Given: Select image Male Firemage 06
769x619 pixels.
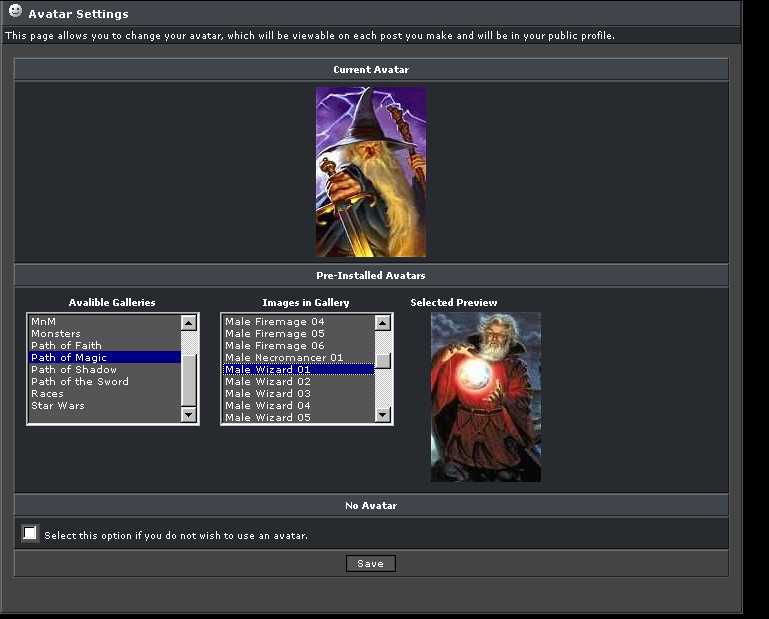Looking at the screenshot, I should pos(299,345).
